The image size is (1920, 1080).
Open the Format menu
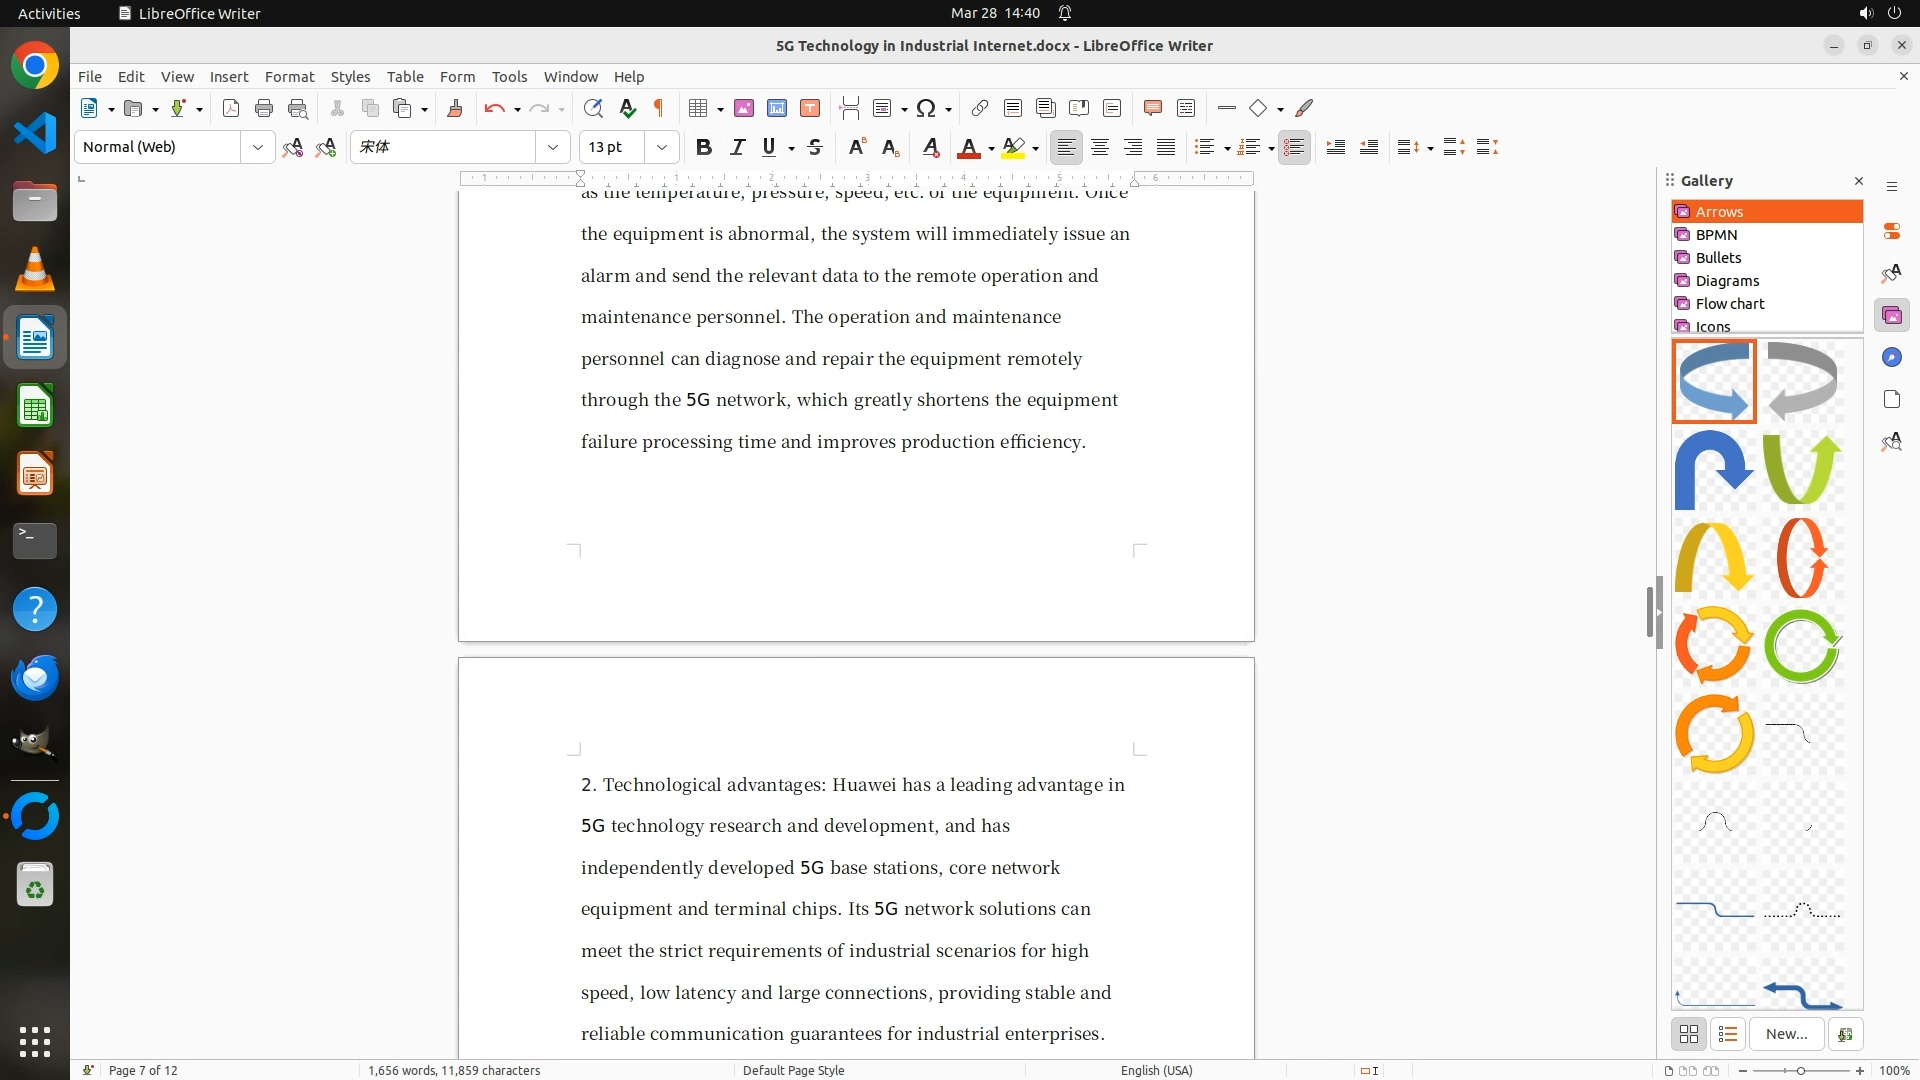click(289, 77)
